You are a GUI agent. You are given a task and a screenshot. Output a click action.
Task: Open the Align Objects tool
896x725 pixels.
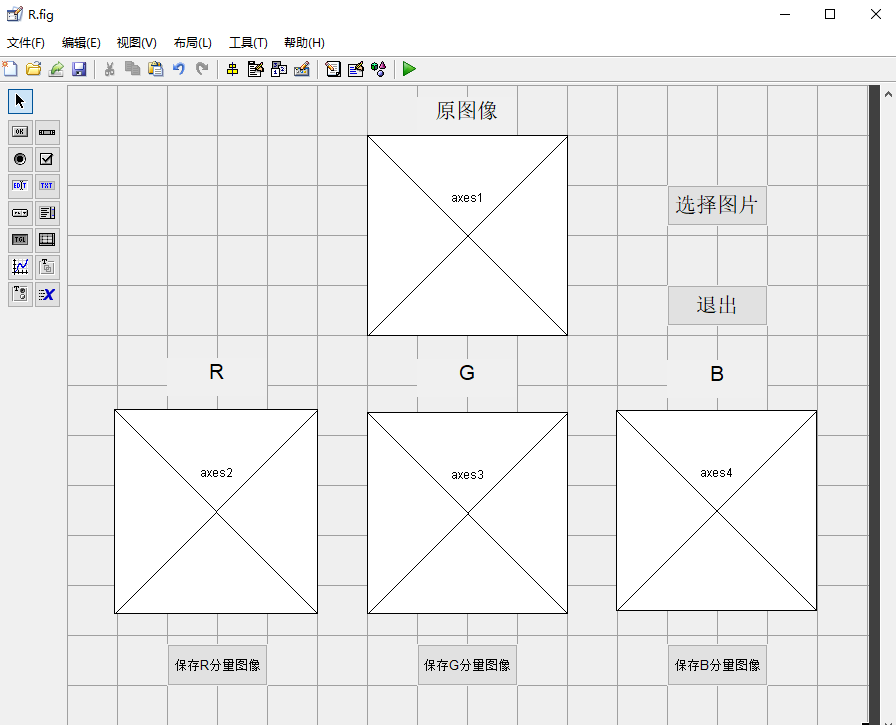point(231,69)
